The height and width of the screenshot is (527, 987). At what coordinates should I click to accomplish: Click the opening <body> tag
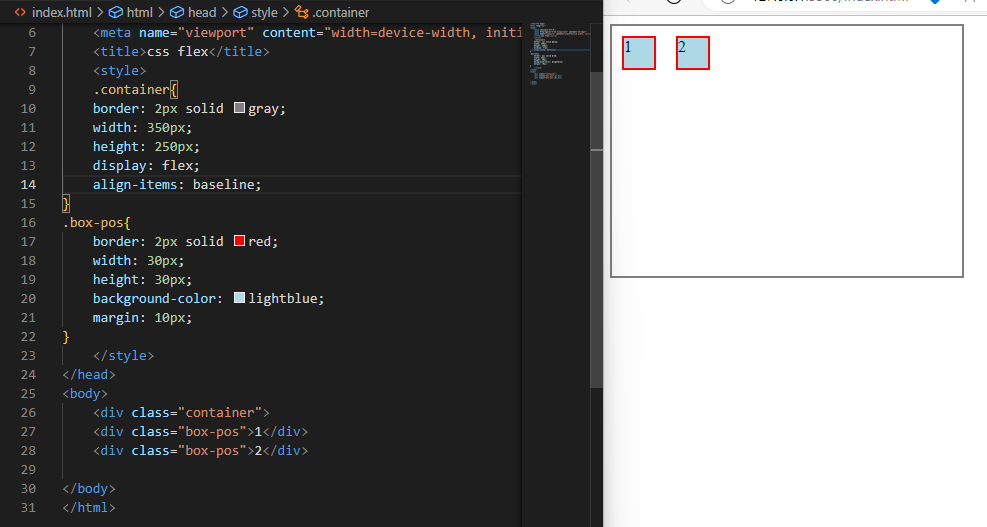coord(85,394)
